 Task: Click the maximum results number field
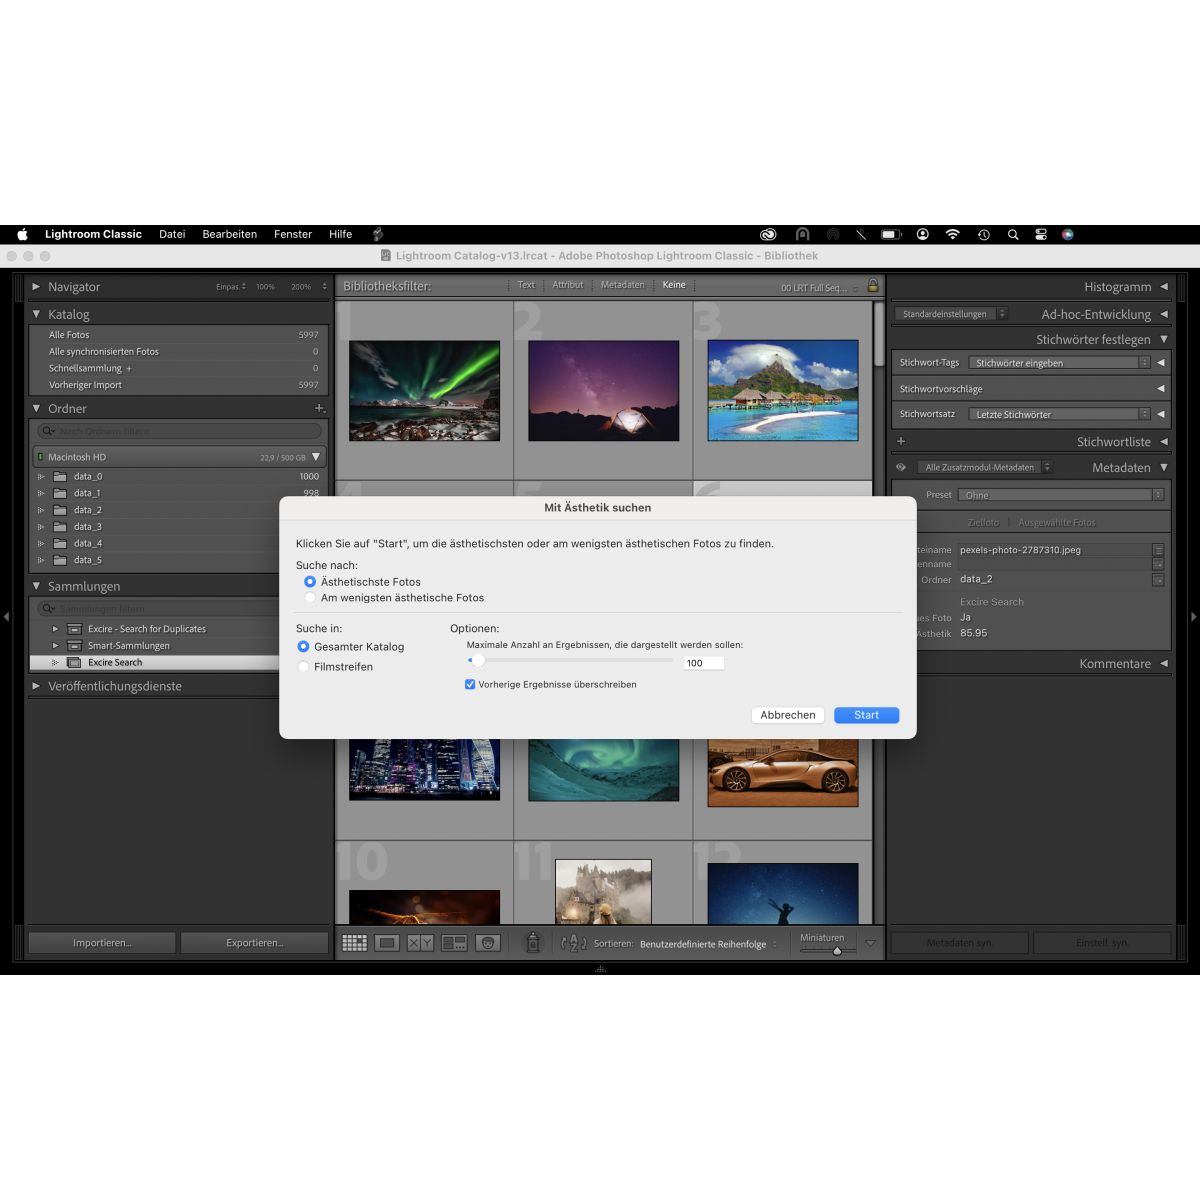click(704, 663)
